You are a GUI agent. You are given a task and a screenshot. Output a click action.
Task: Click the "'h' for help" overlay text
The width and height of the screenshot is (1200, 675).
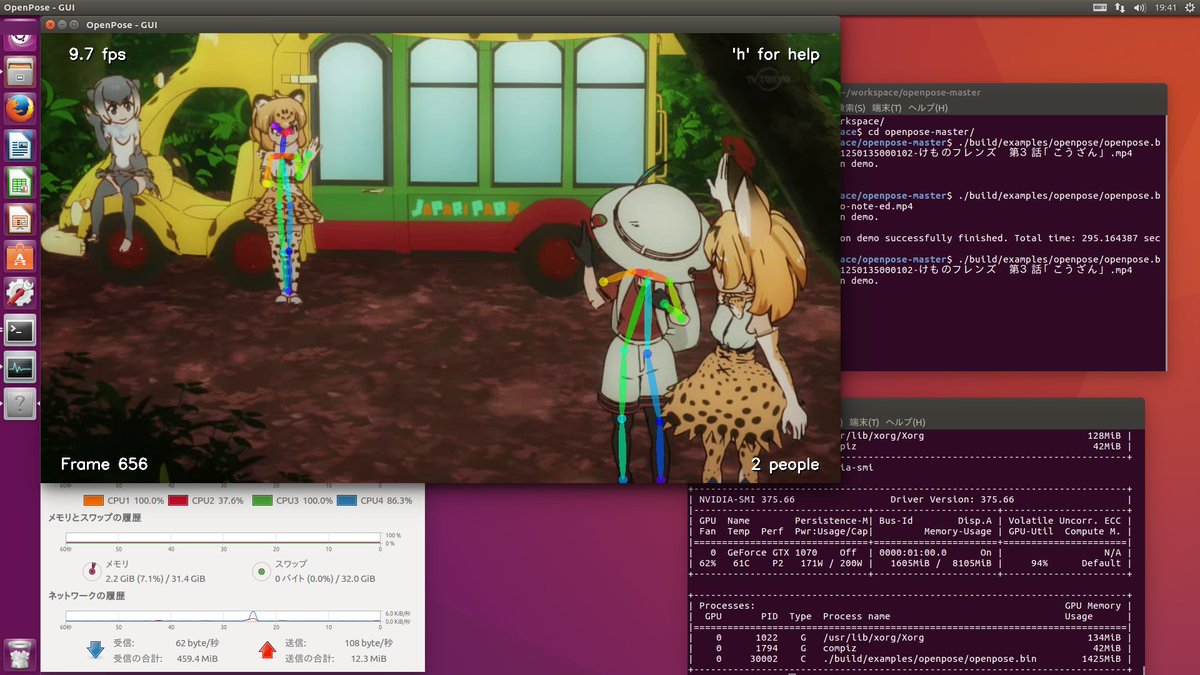point(775,54)
